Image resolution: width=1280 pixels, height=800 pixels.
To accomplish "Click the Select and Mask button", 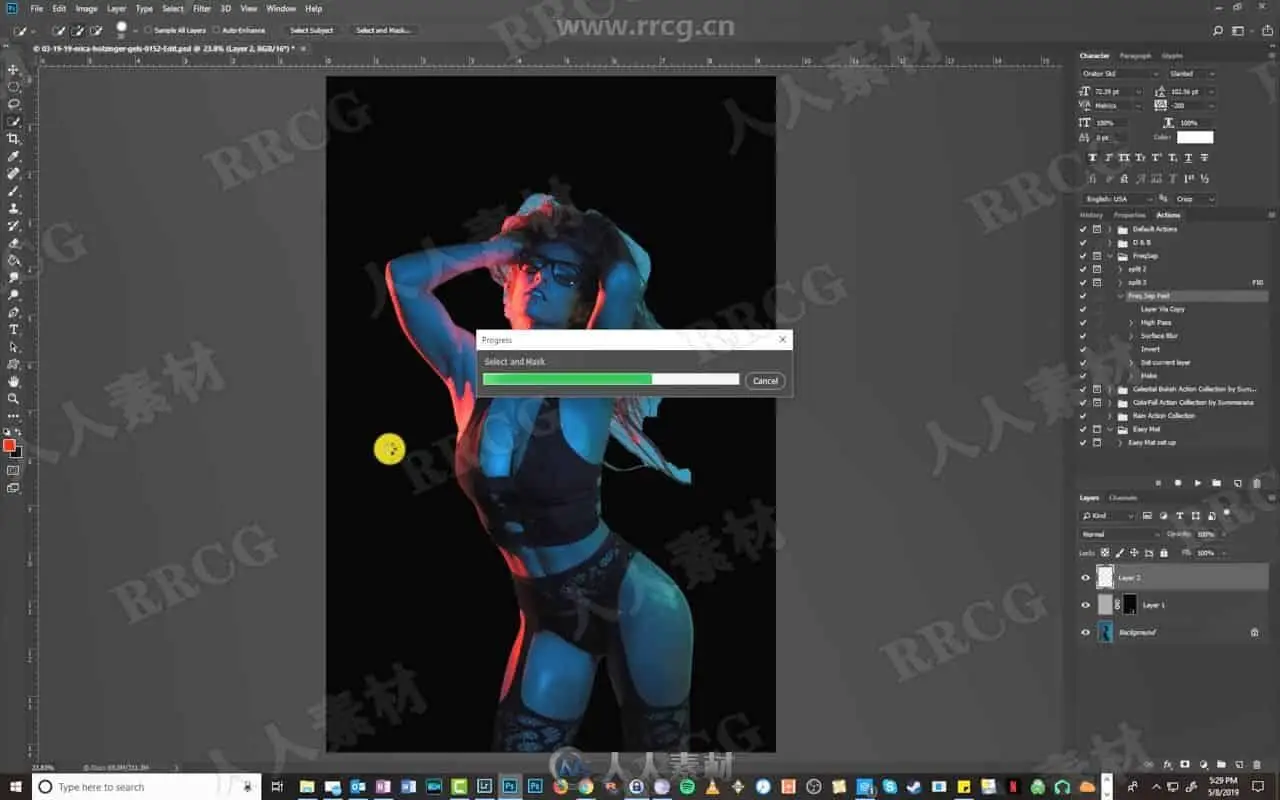I will point(384,30).
